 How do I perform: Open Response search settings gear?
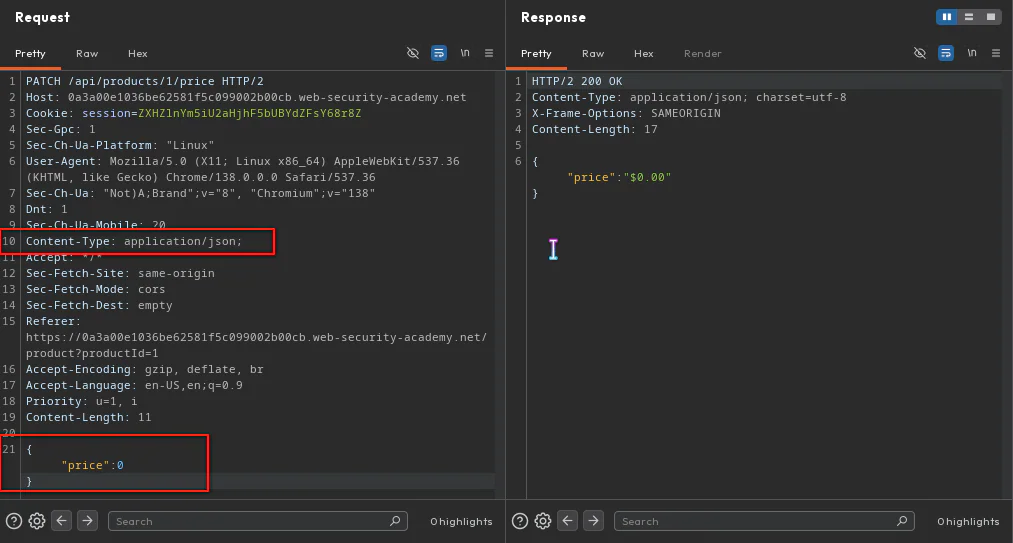(x=543, y=521)
